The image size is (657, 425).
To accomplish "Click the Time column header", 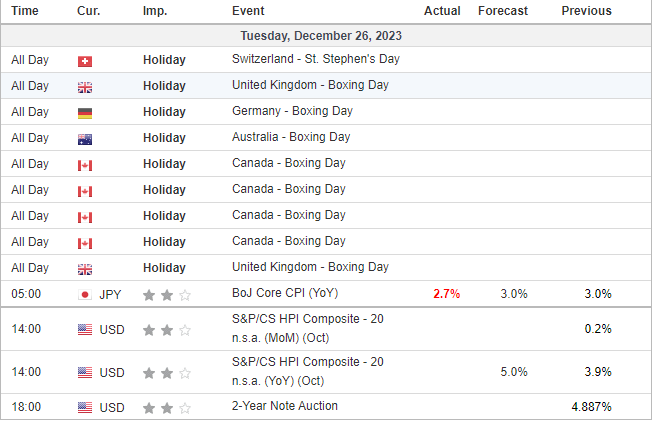I will (25, 11).
